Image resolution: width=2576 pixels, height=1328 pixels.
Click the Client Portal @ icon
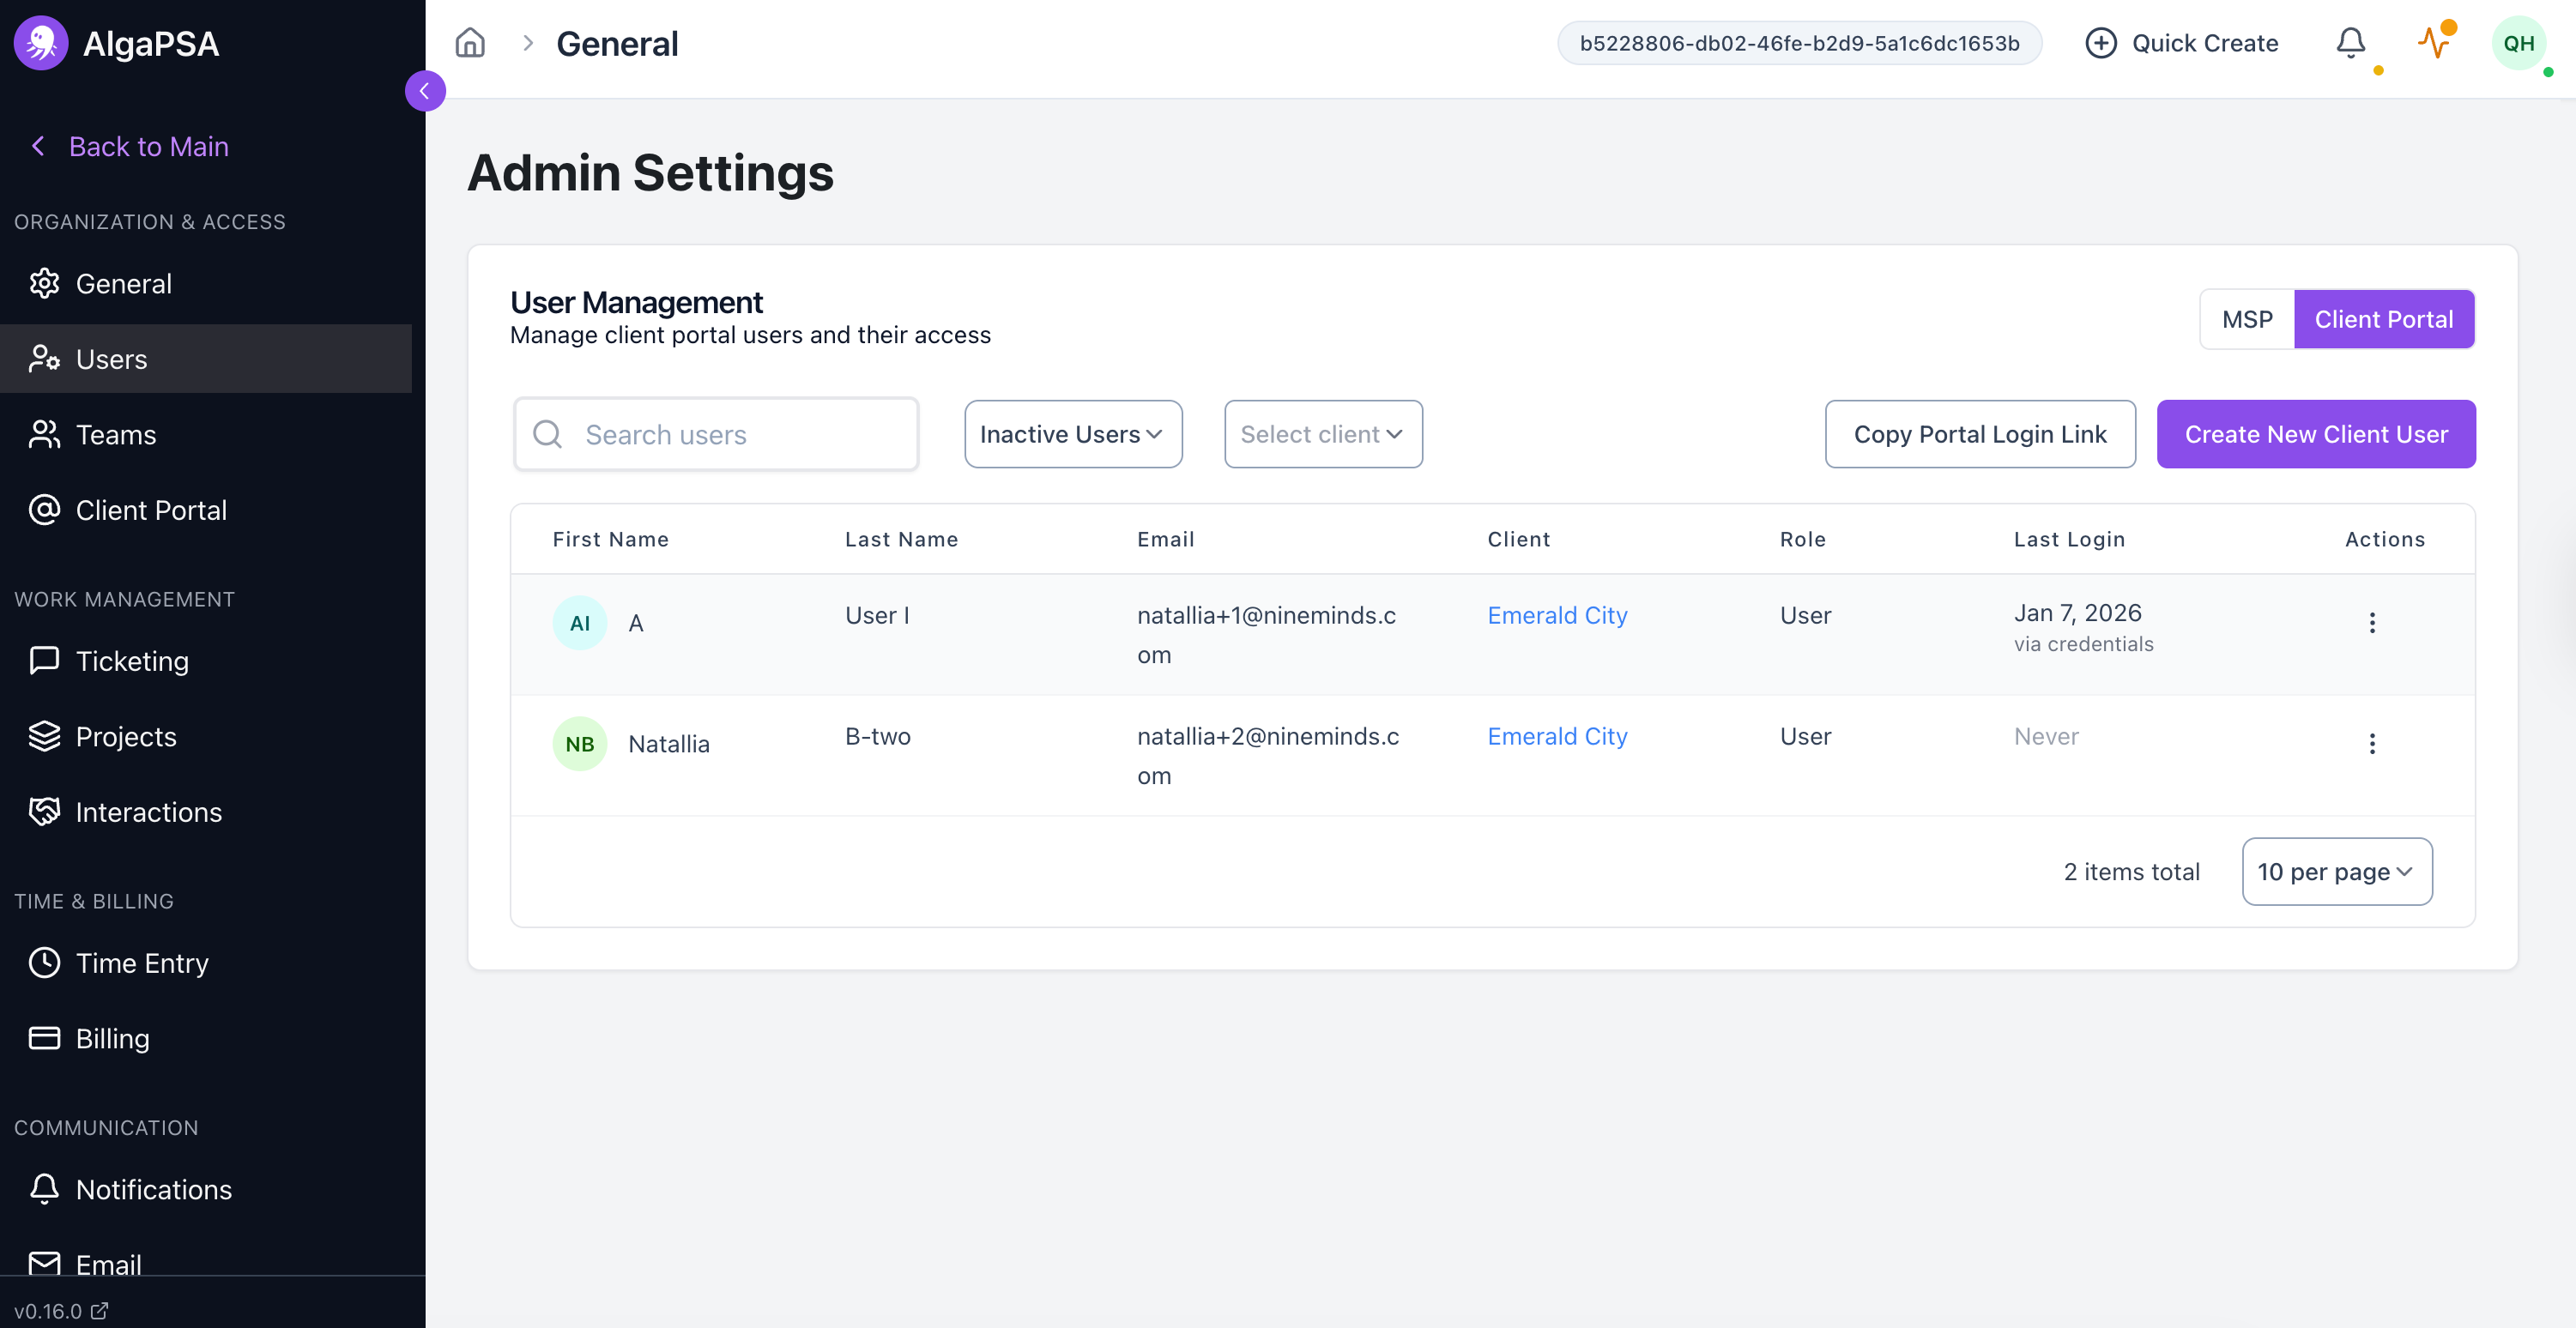45,509
